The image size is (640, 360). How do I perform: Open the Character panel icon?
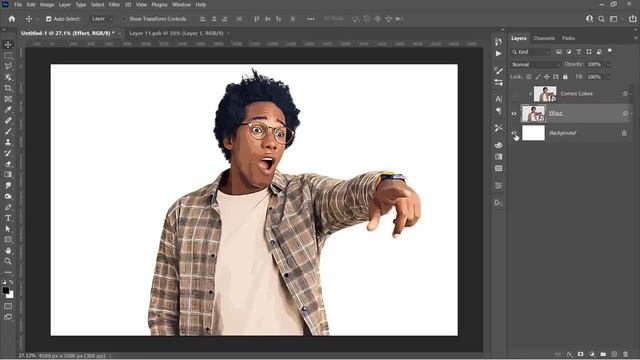pyautogui.click(x=498, y=99)
